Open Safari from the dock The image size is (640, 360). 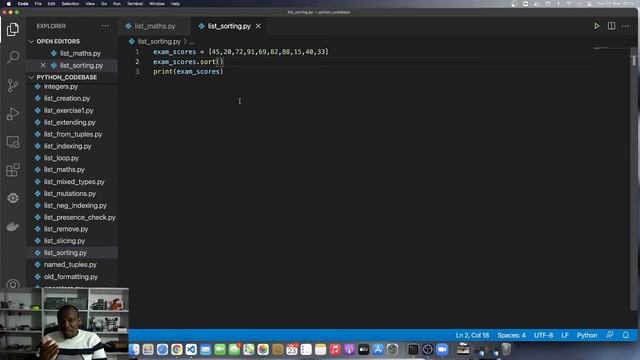point(162,349)
